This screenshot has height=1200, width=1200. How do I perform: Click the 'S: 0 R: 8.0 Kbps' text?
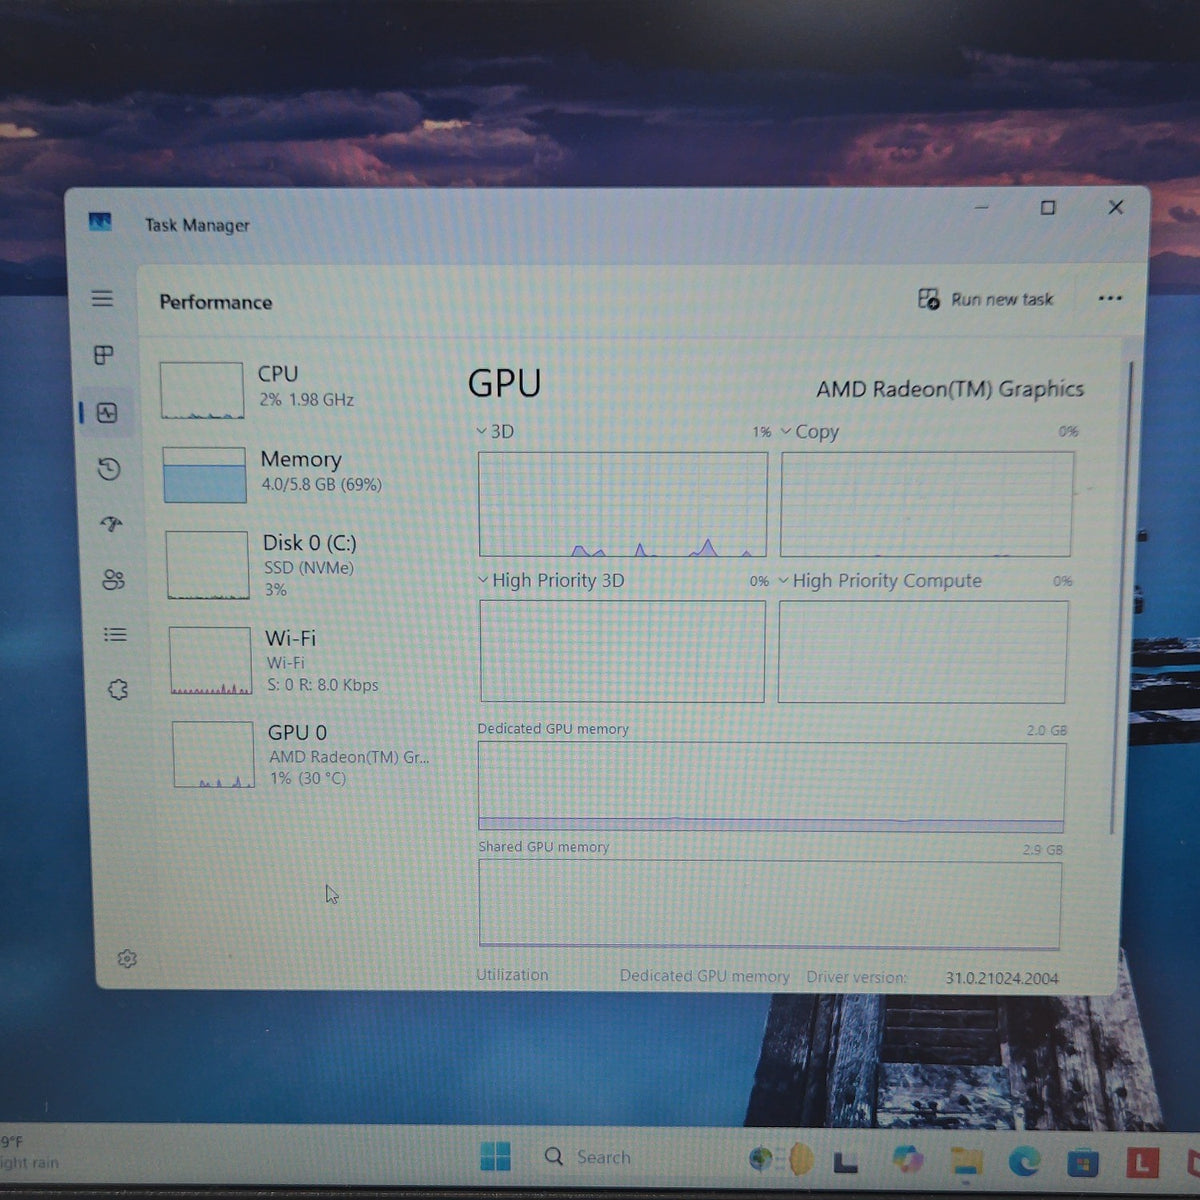(x=322, y=685)
